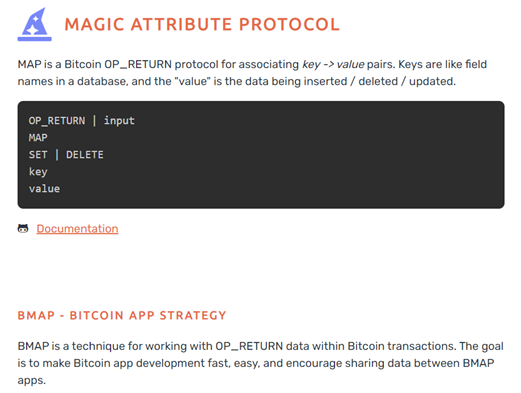
Task: Click the GitHub octocat icon
Action: click(x=23, y=229)
